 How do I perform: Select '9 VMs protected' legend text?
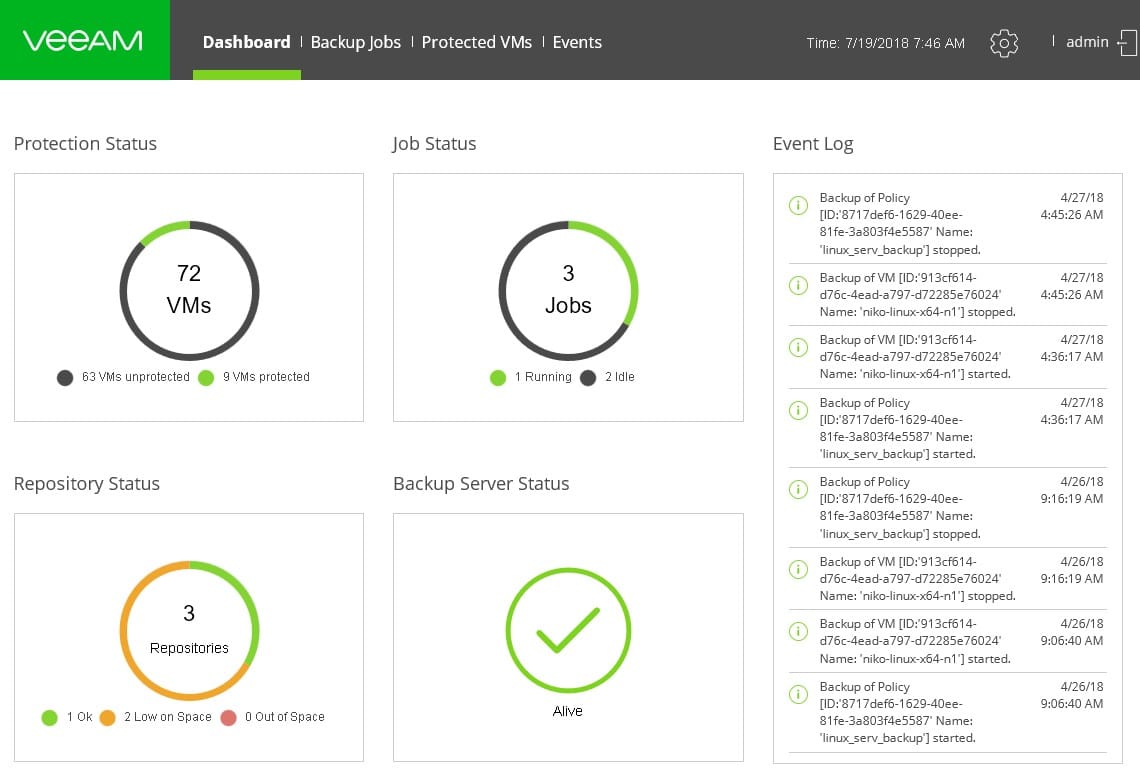(266, 377)
